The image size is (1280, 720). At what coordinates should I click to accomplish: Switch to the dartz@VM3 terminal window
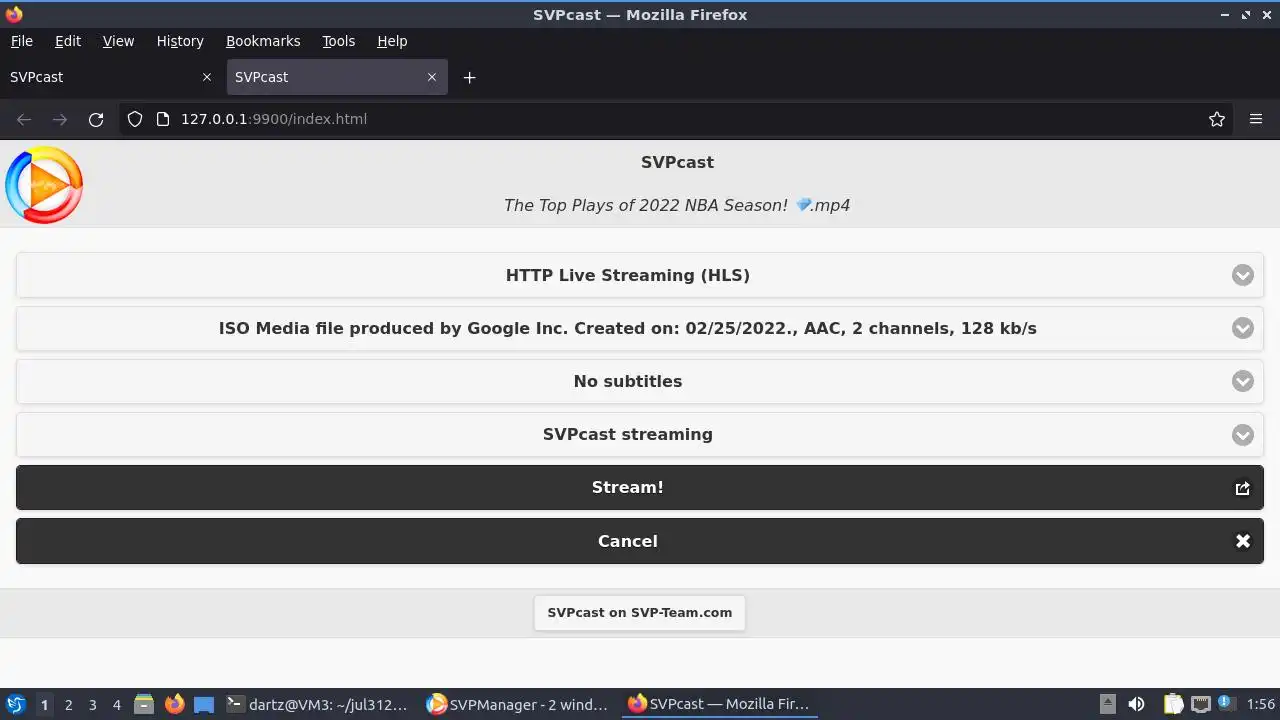317,704
